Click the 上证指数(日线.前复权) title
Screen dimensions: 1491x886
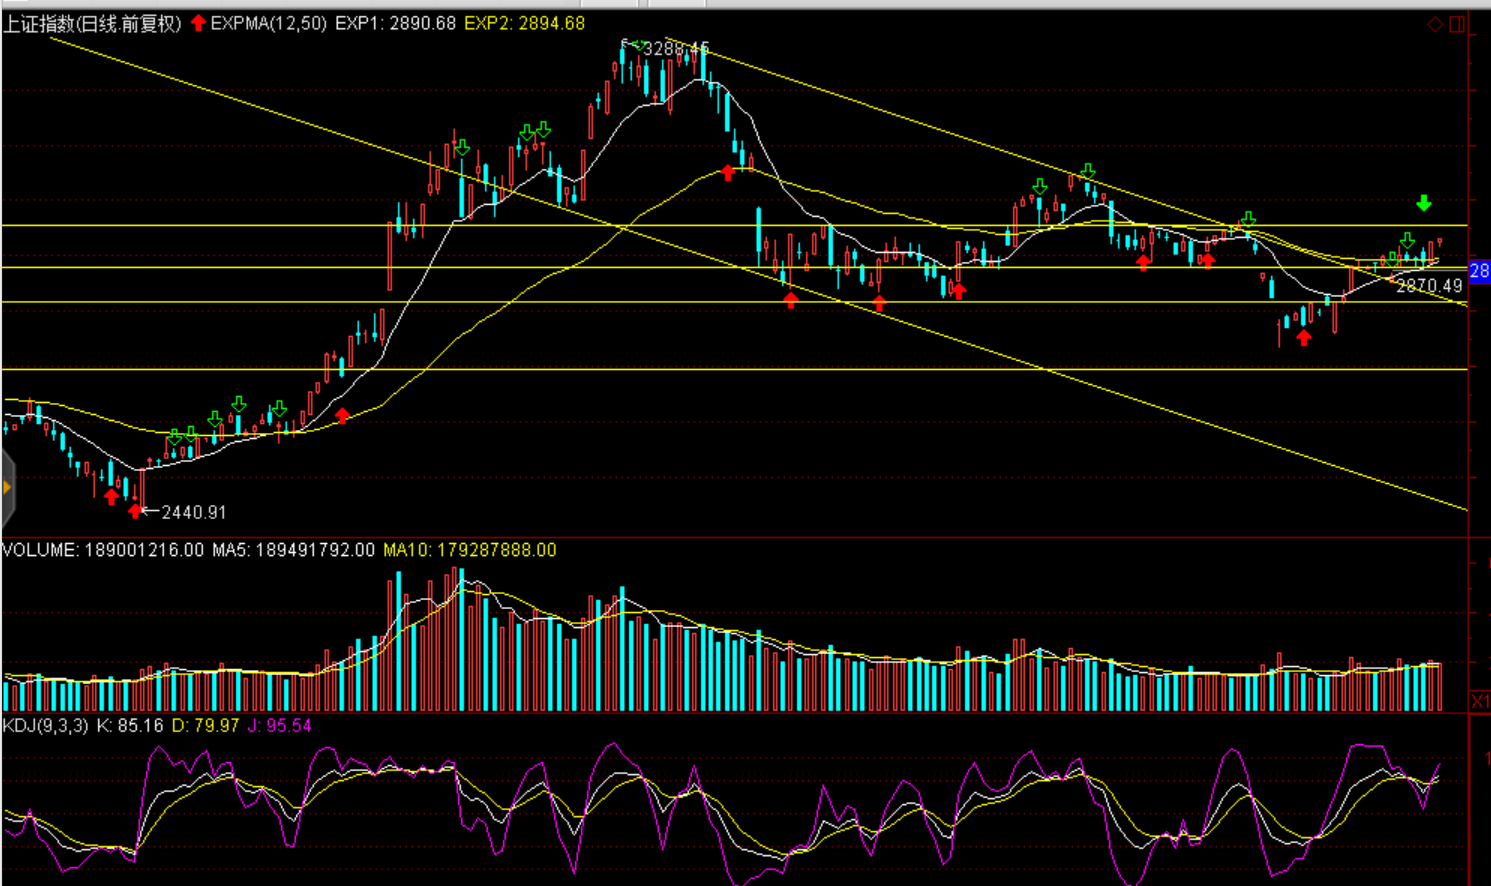pos(92,23)
